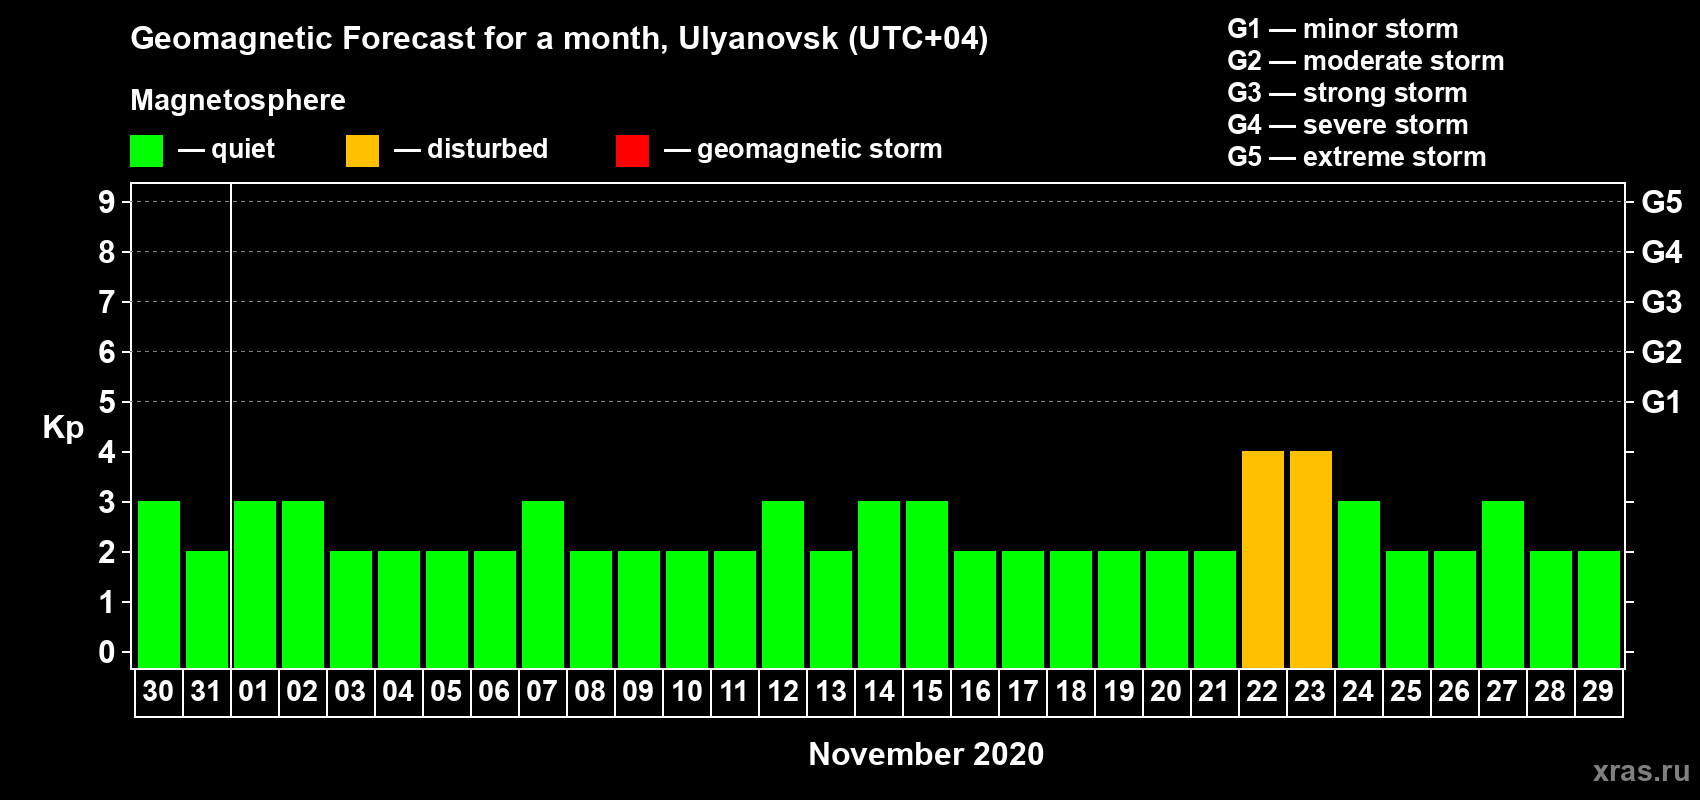
Task: Click the date label 05
Action: (446, 691)
